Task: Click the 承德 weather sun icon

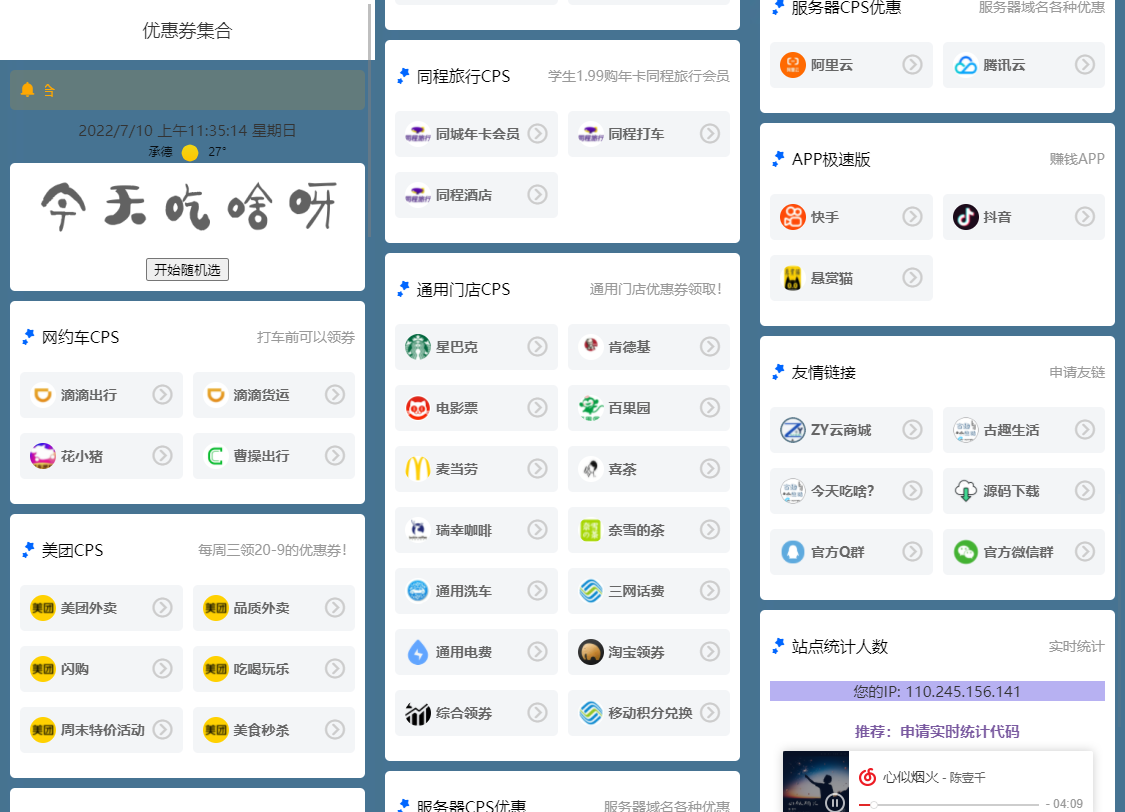Action: [189, 152]
